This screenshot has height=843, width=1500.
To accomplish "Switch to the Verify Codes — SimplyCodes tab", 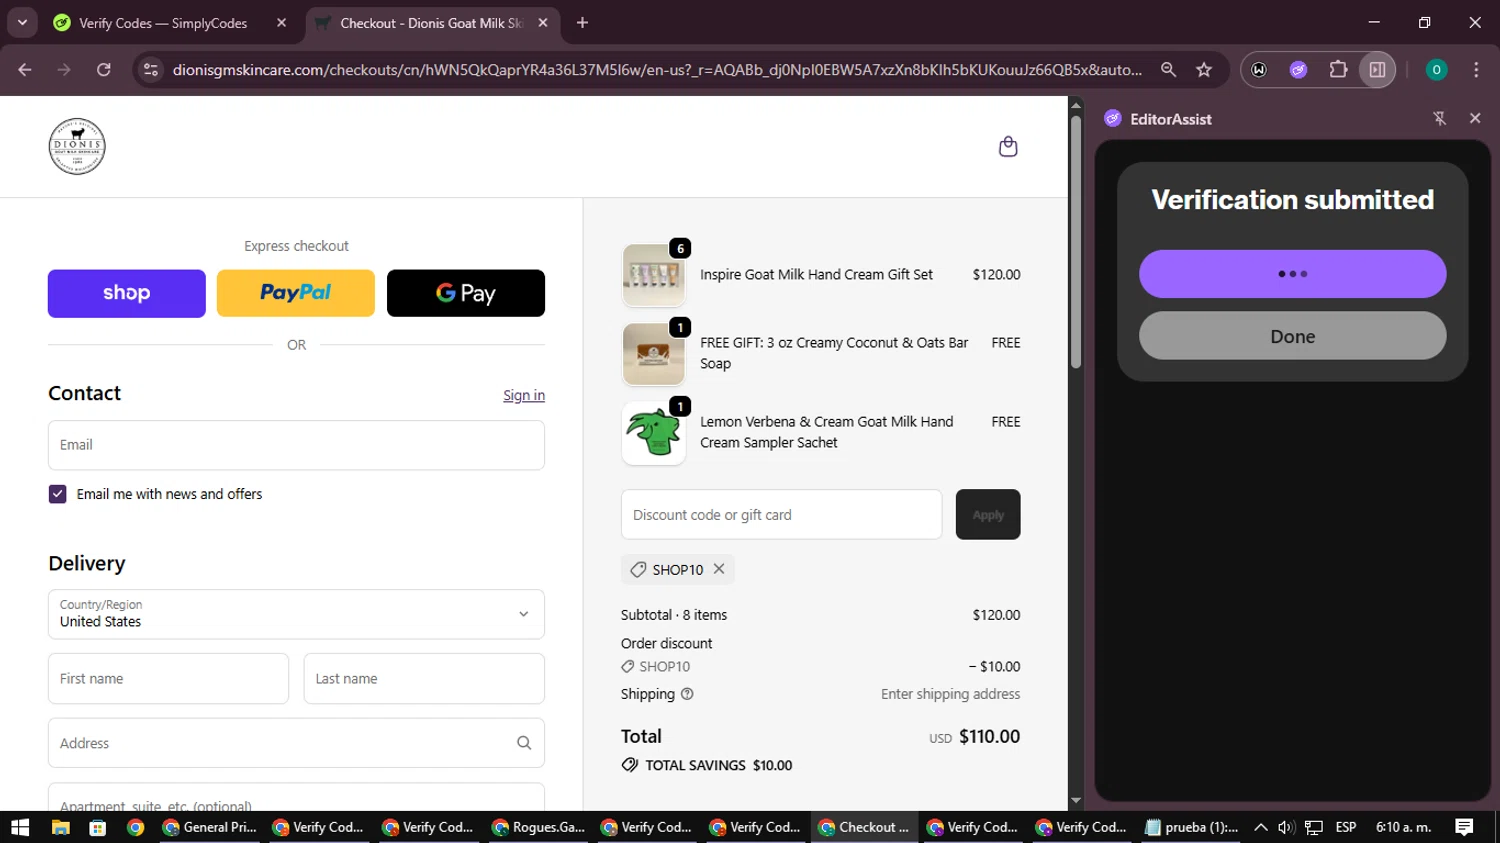I will 165,23.
